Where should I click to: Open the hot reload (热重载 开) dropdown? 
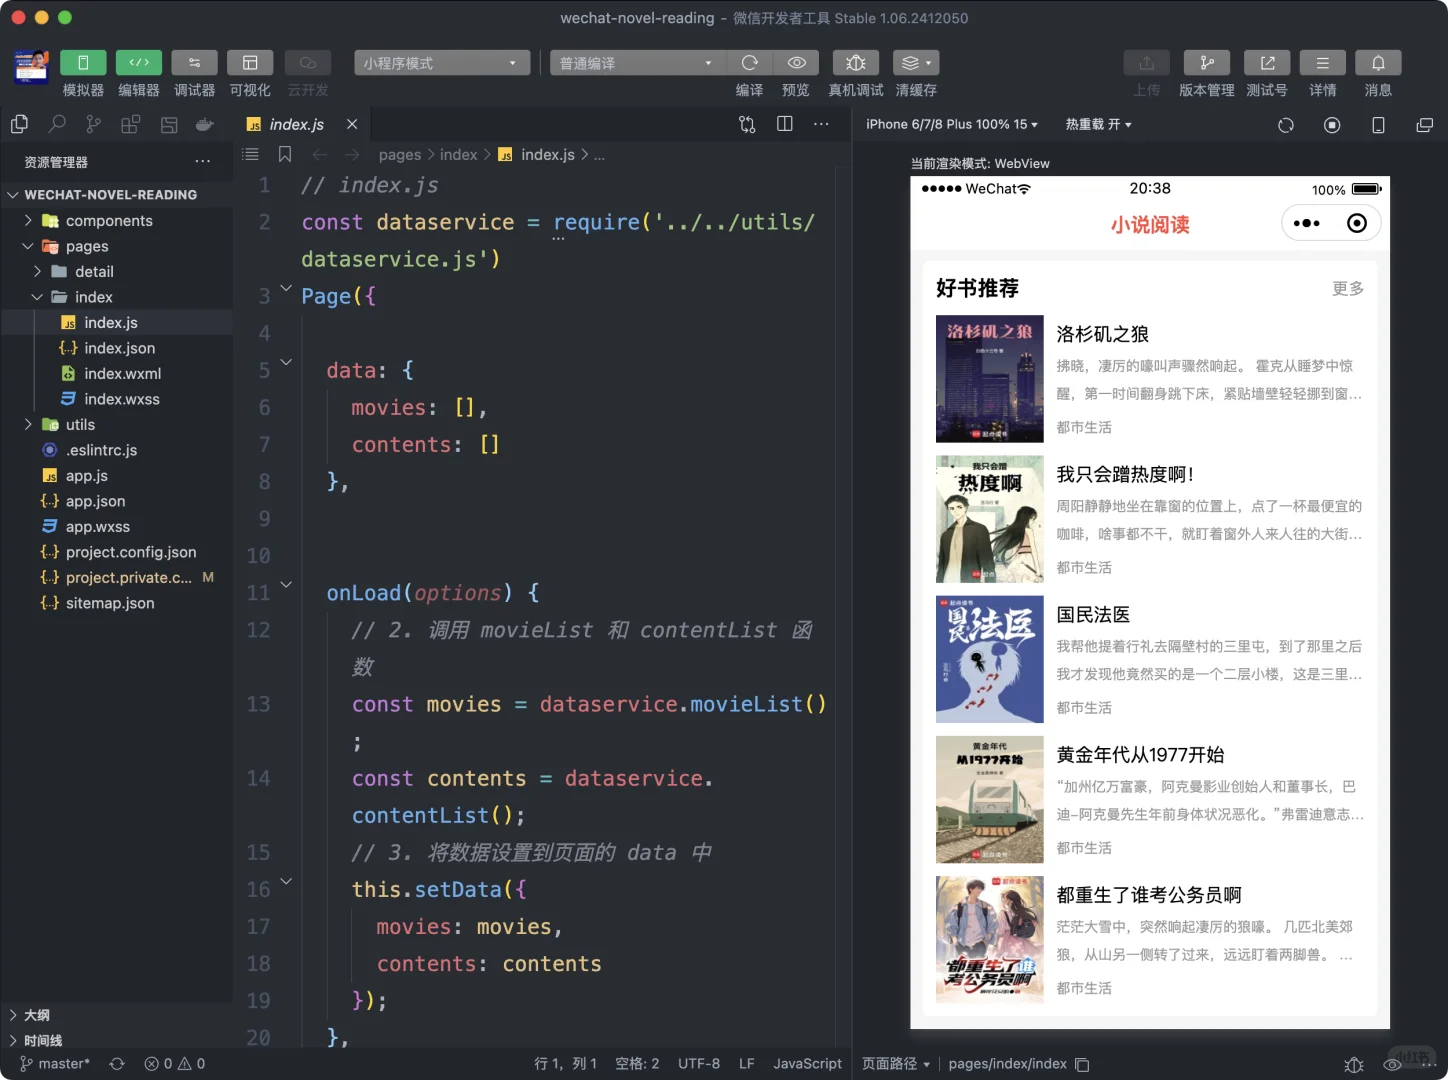(x=1098, y=124)
